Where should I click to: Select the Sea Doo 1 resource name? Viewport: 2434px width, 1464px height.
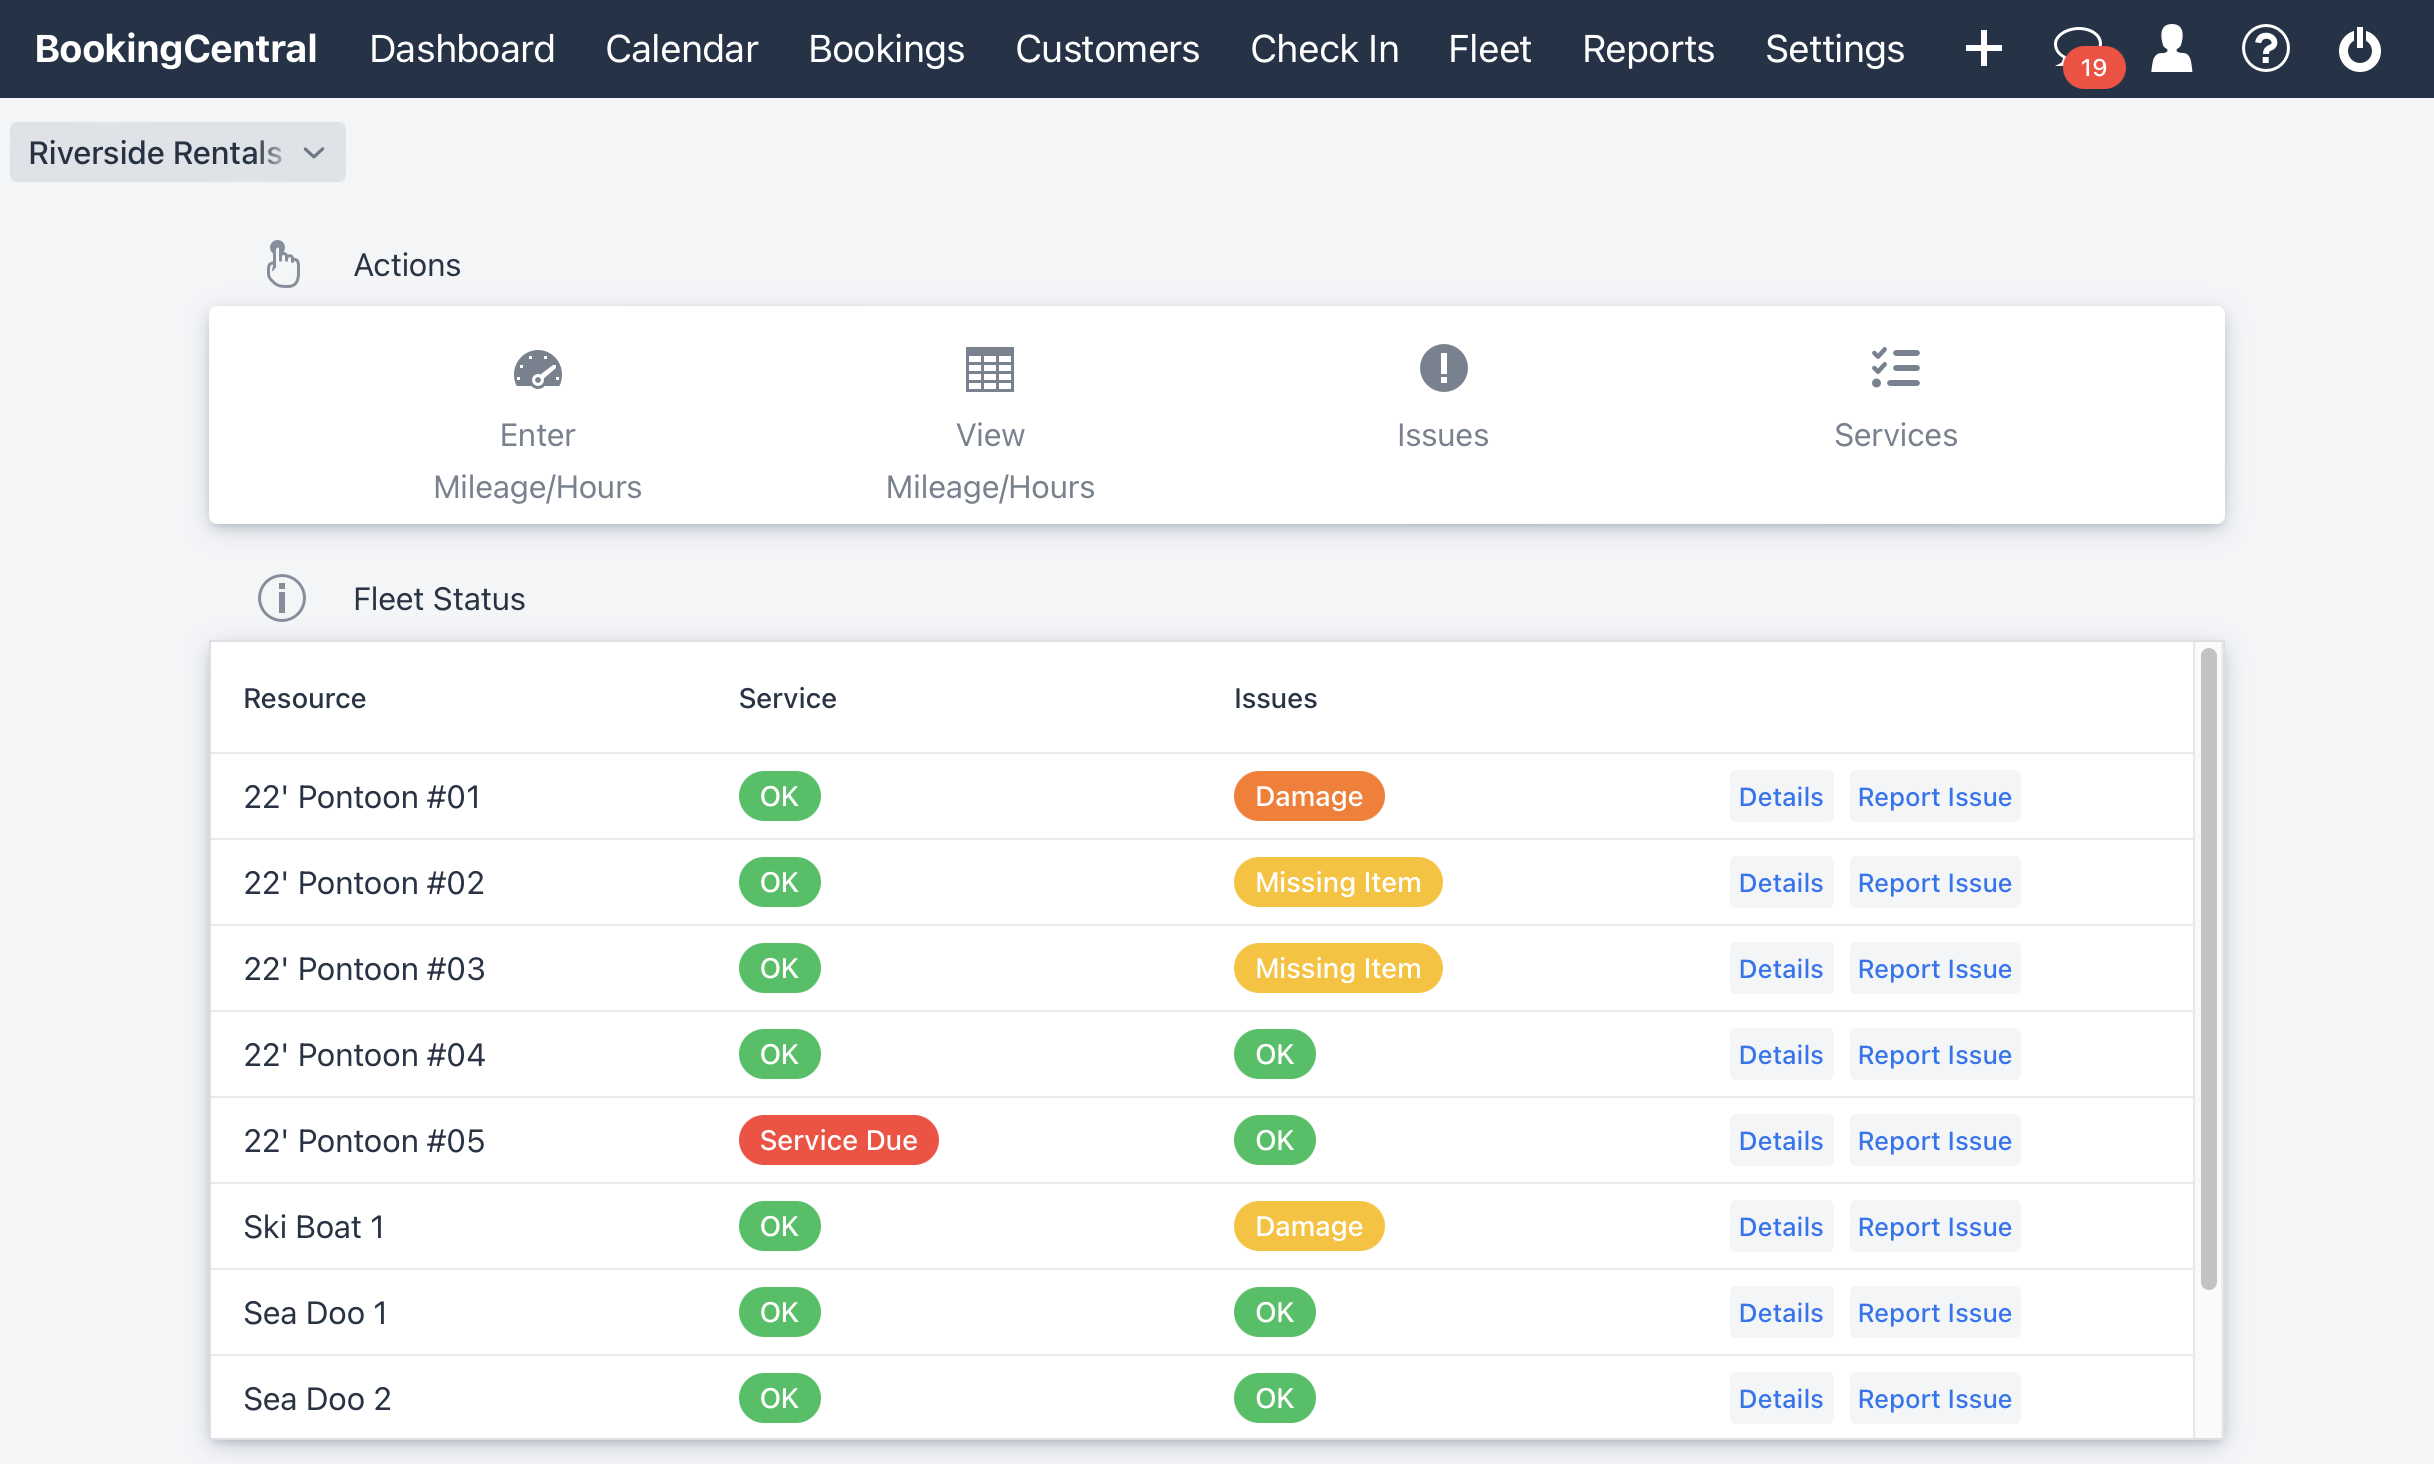click(316, 1312)
